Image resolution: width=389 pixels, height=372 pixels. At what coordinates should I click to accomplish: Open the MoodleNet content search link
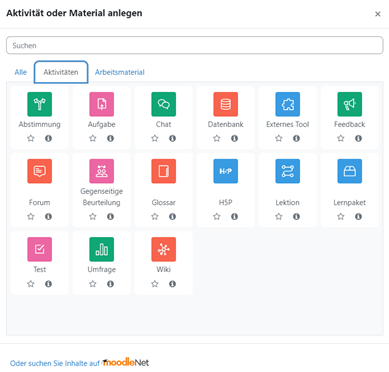[79, 362]
